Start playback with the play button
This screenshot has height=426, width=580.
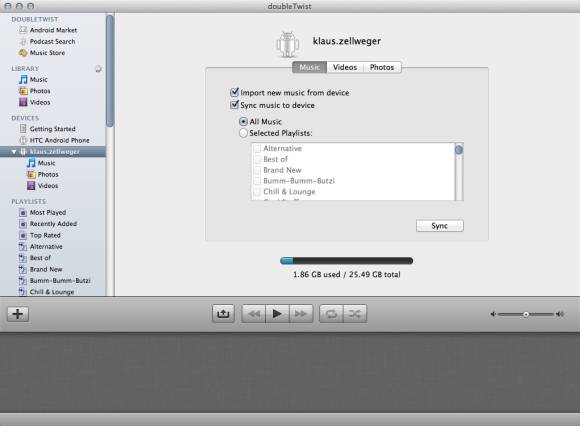(277, 314)
